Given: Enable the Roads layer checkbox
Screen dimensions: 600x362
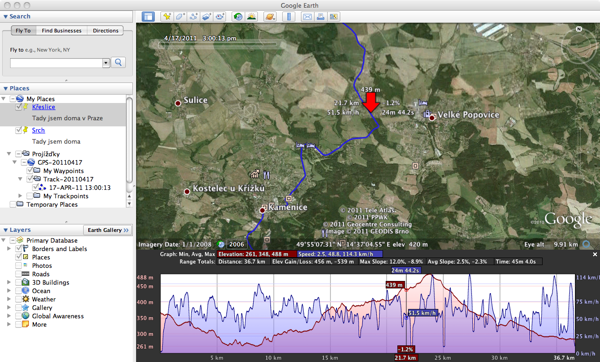Looking at the screenshot, I should pos(18,274).
